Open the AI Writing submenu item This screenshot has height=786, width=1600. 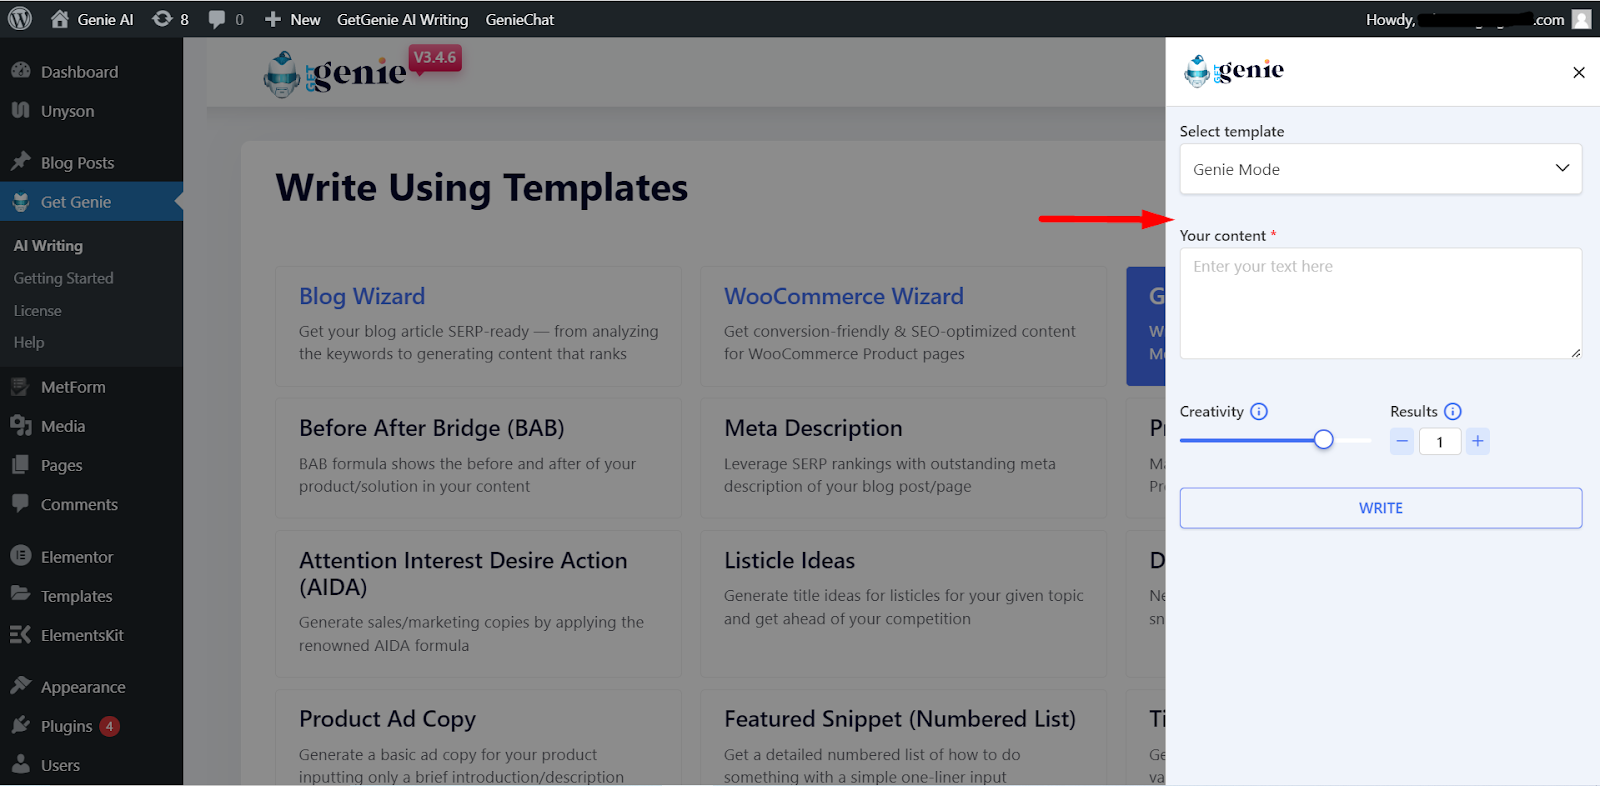pos(48,245)
